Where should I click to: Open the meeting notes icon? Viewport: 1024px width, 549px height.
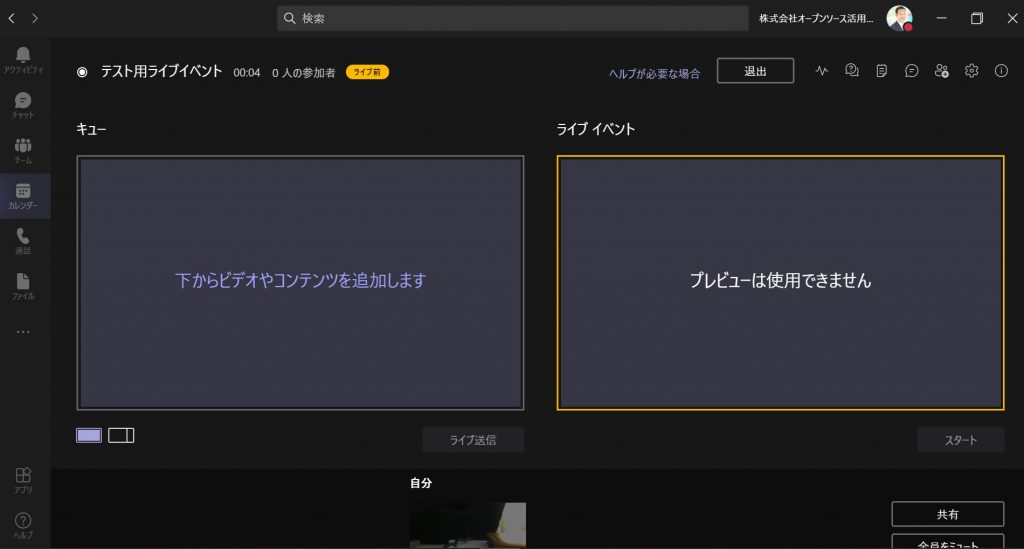(x=881, y=71)
